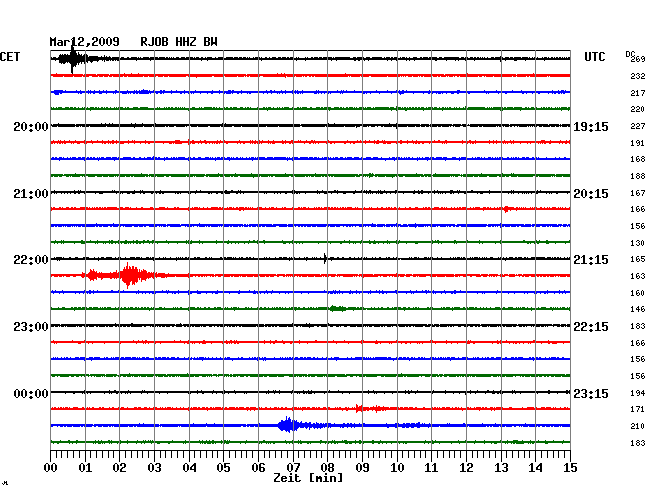This screenshot has height=494, width=650.
Task: Select minute 05 on the time axis
Action: (x=224, y=468)
